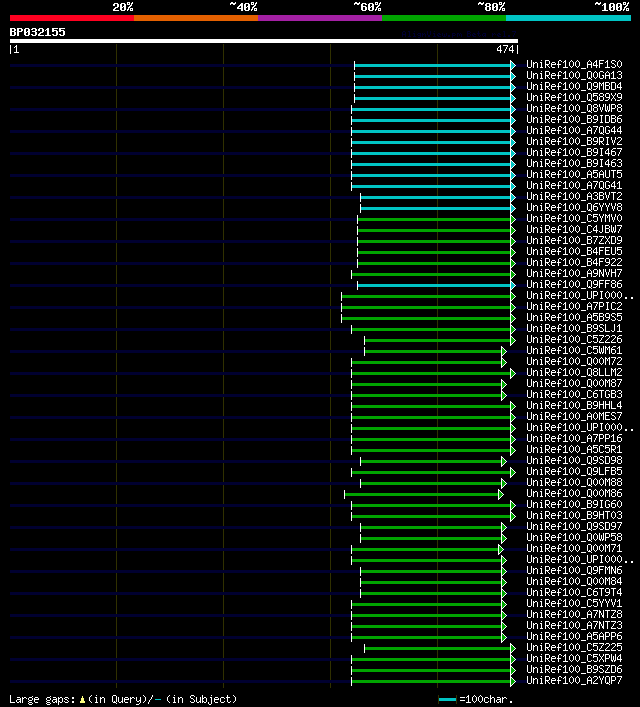Open hit UniRef100_B9IDB6
Screen dimensions: 640x707
coord(574,119)
